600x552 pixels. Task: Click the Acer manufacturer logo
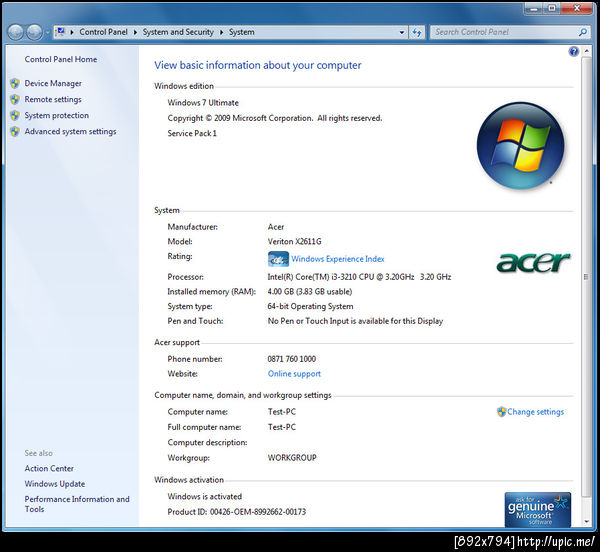pos(533,262)
